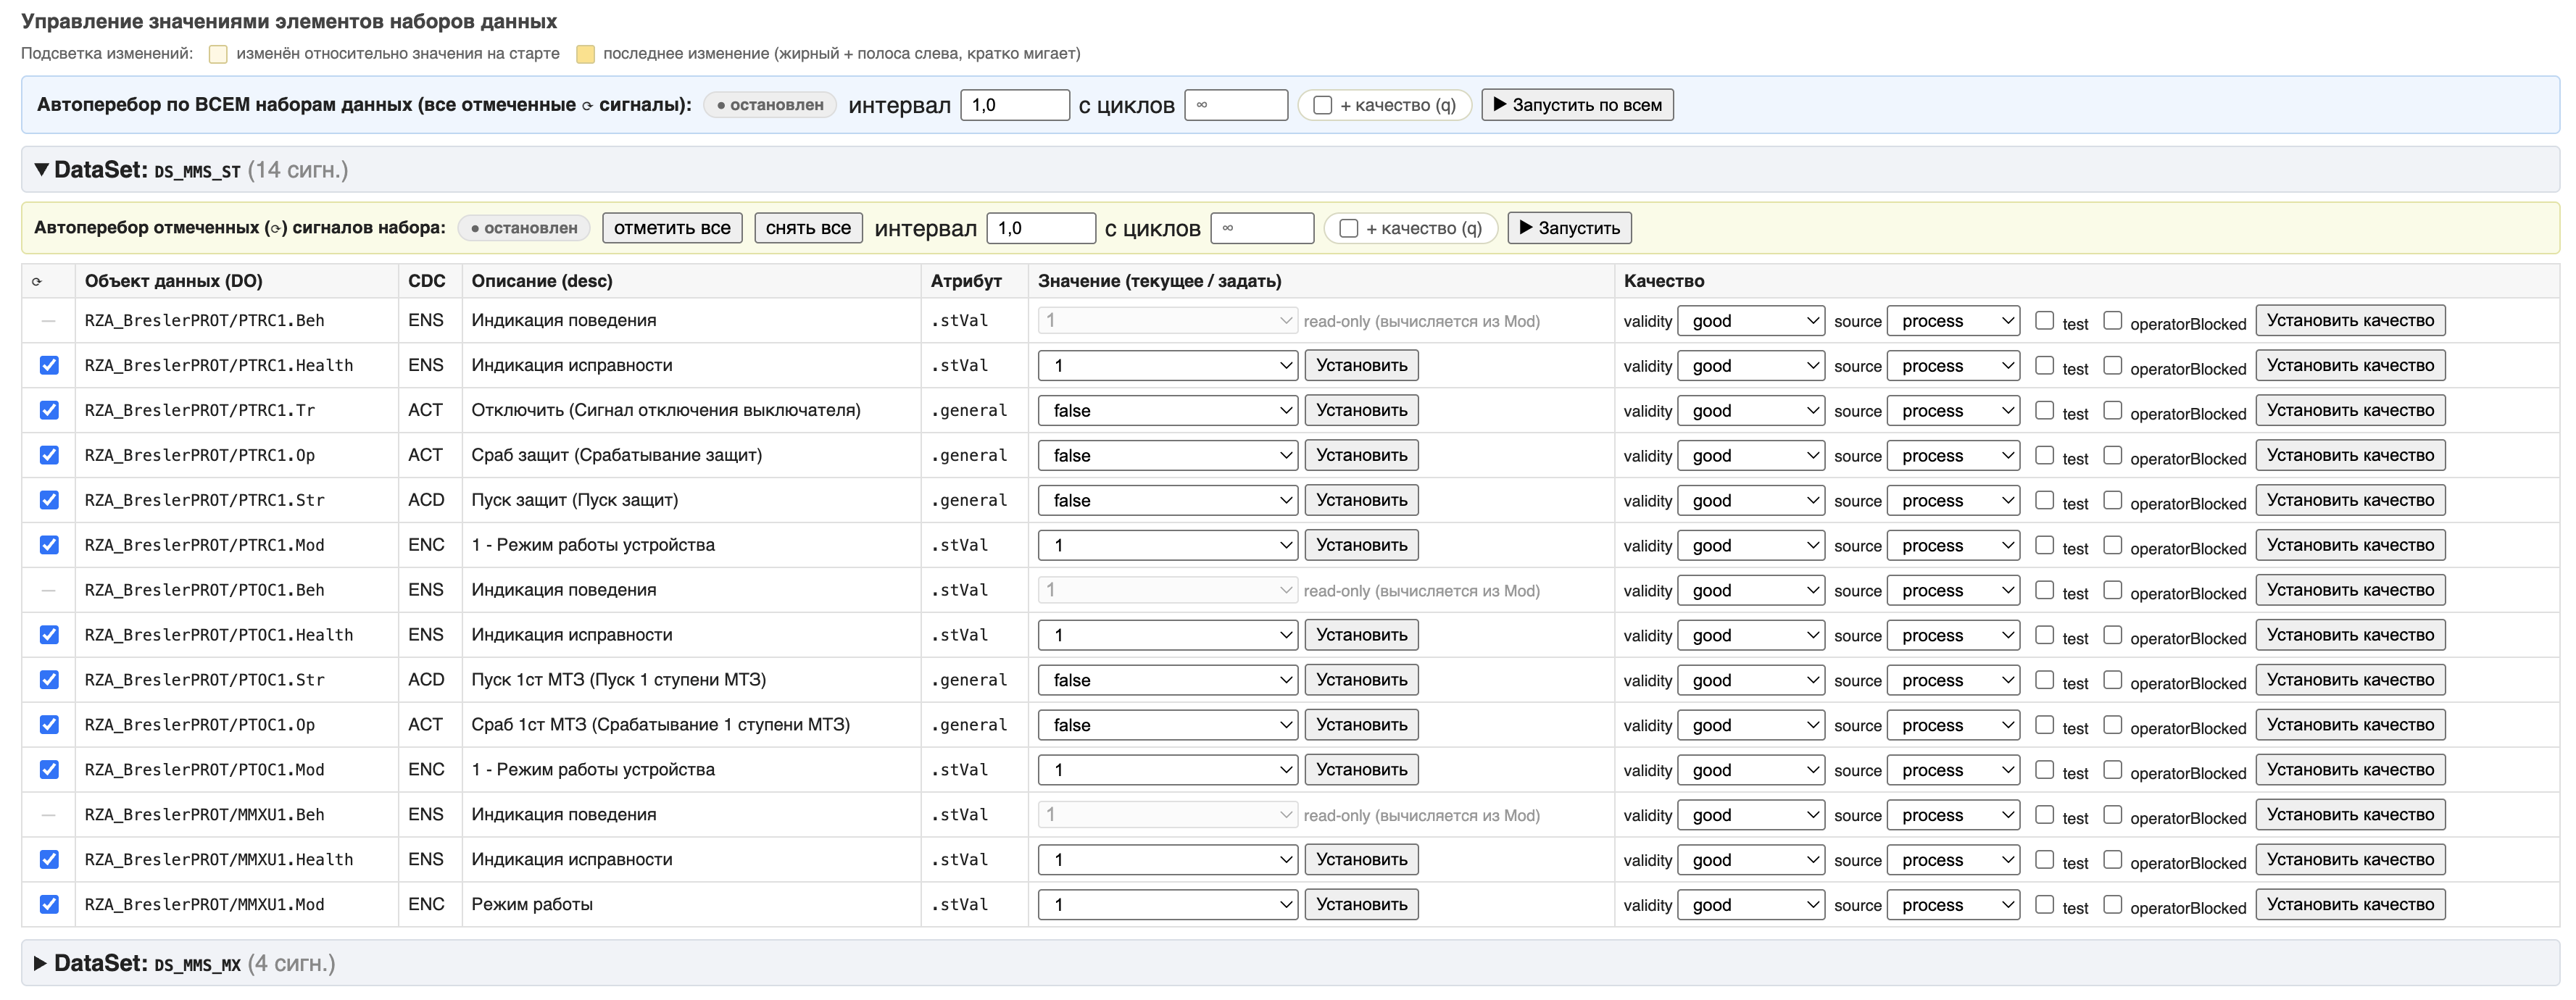Click the dataset-level Запустить button
2576x1000 pixels.
click(x=1569, y=228)
